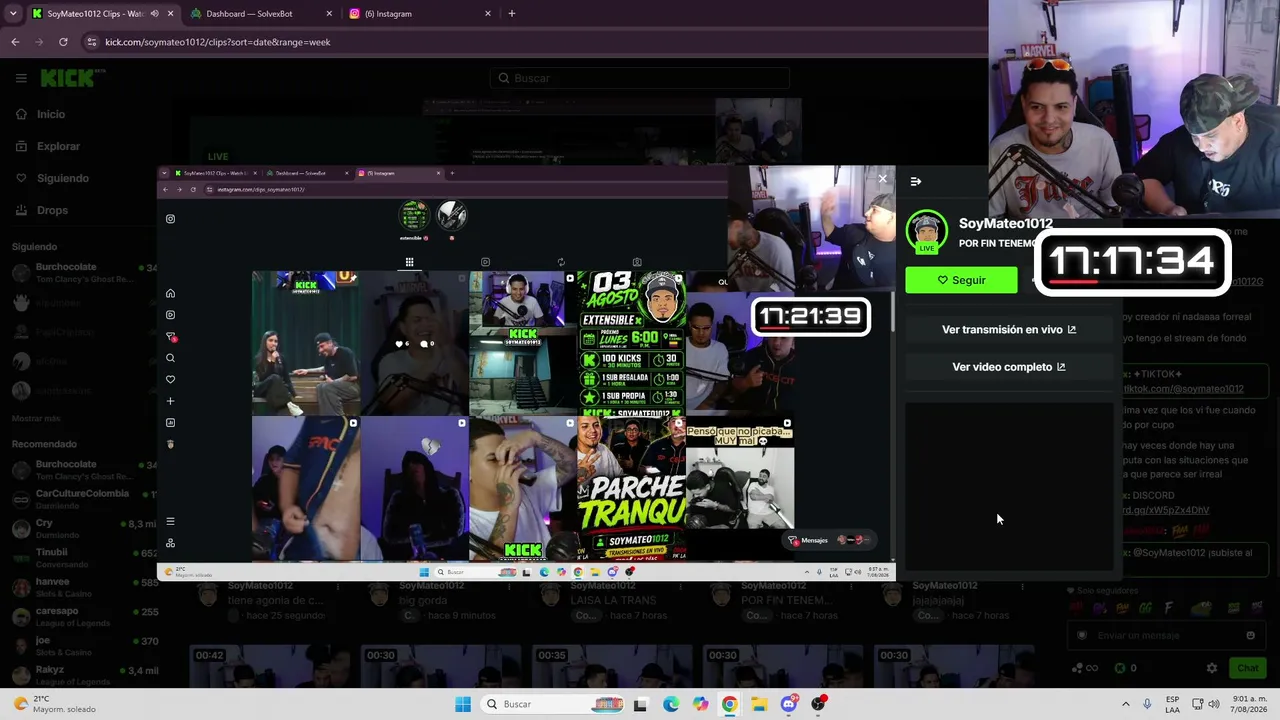Switch to Google Chrome in the taskbar

pos(729,704)
